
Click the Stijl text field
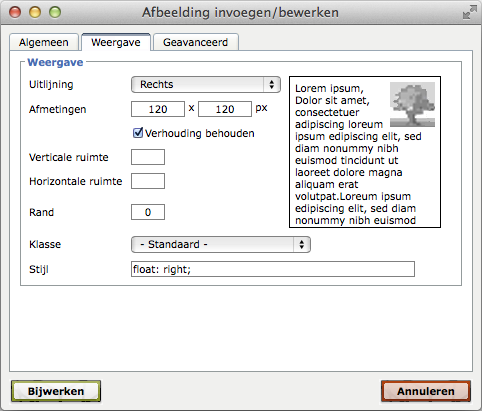point(273,269)
